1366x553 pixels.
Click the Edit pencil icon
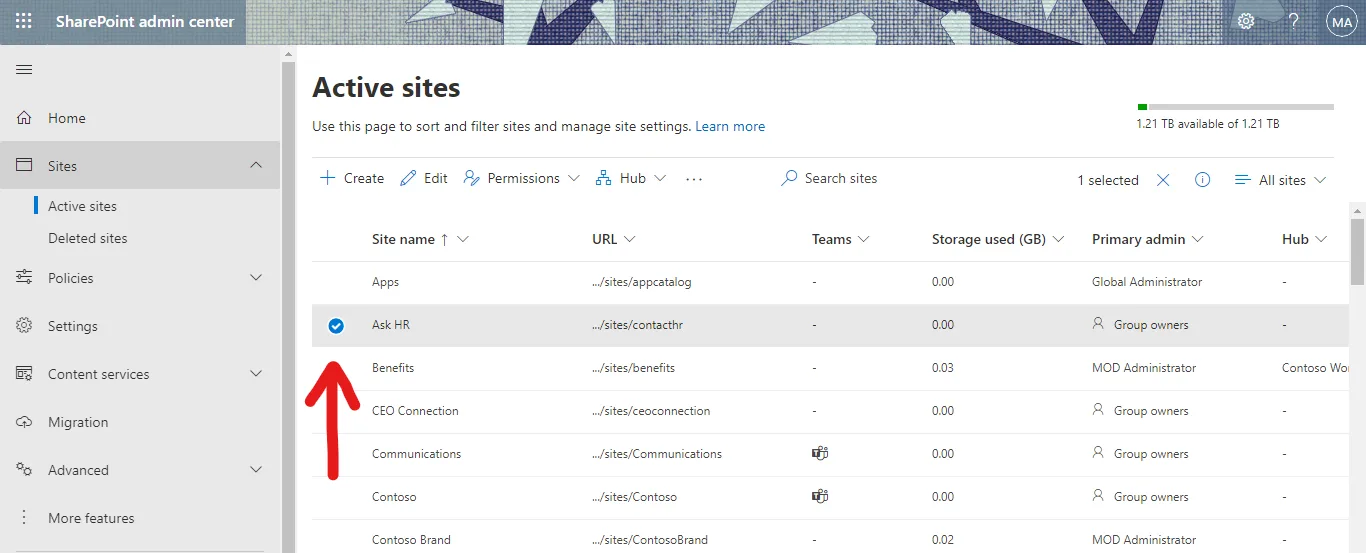[408, 178]
